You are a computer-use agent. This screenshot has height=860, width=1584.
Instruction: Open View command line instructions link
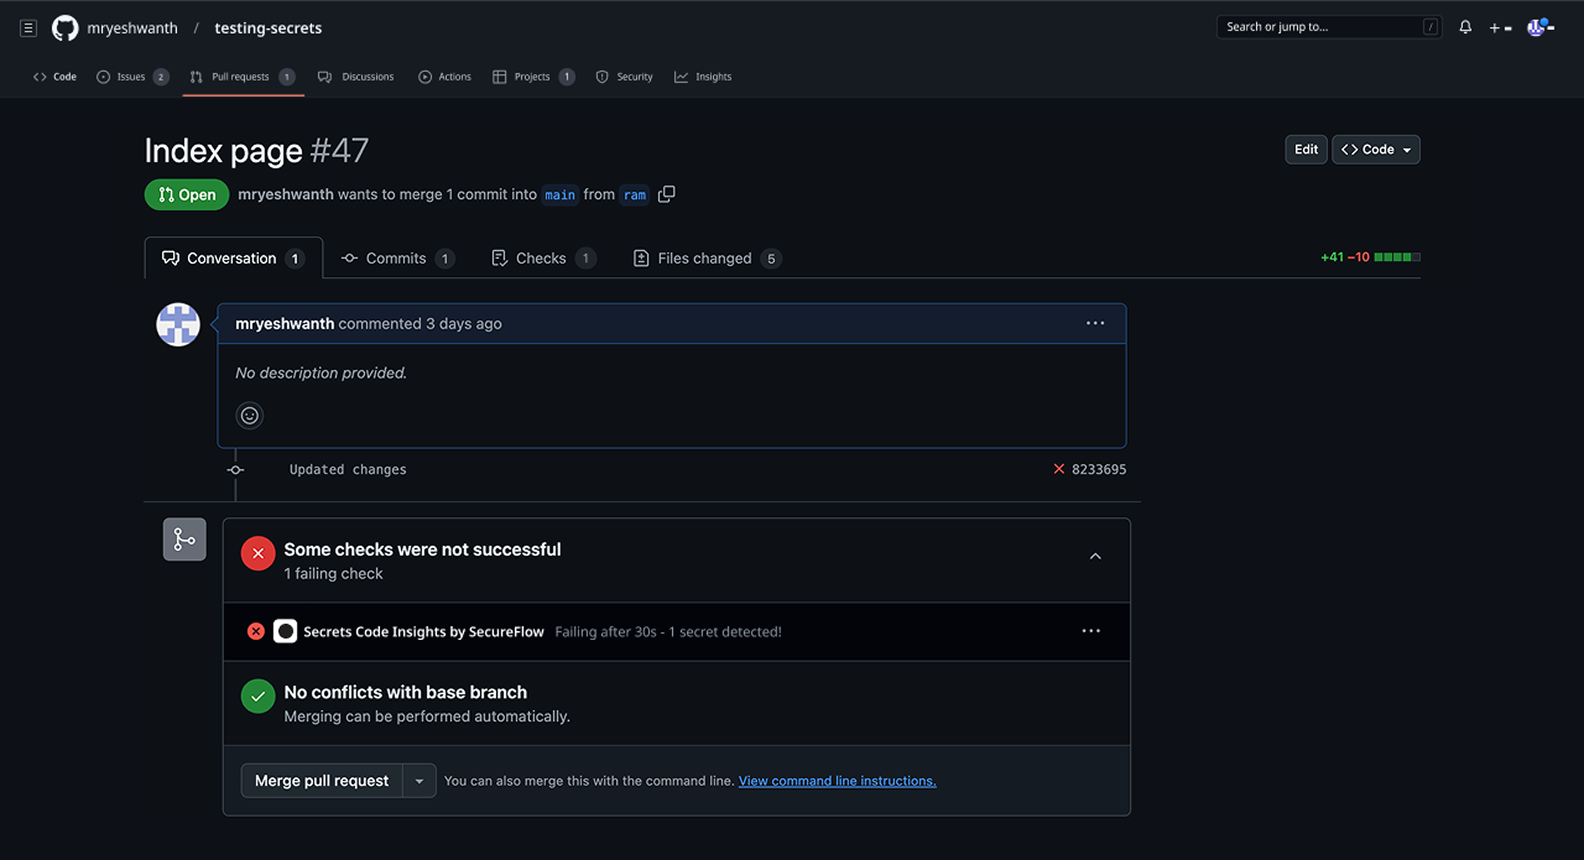pos(837,781)
